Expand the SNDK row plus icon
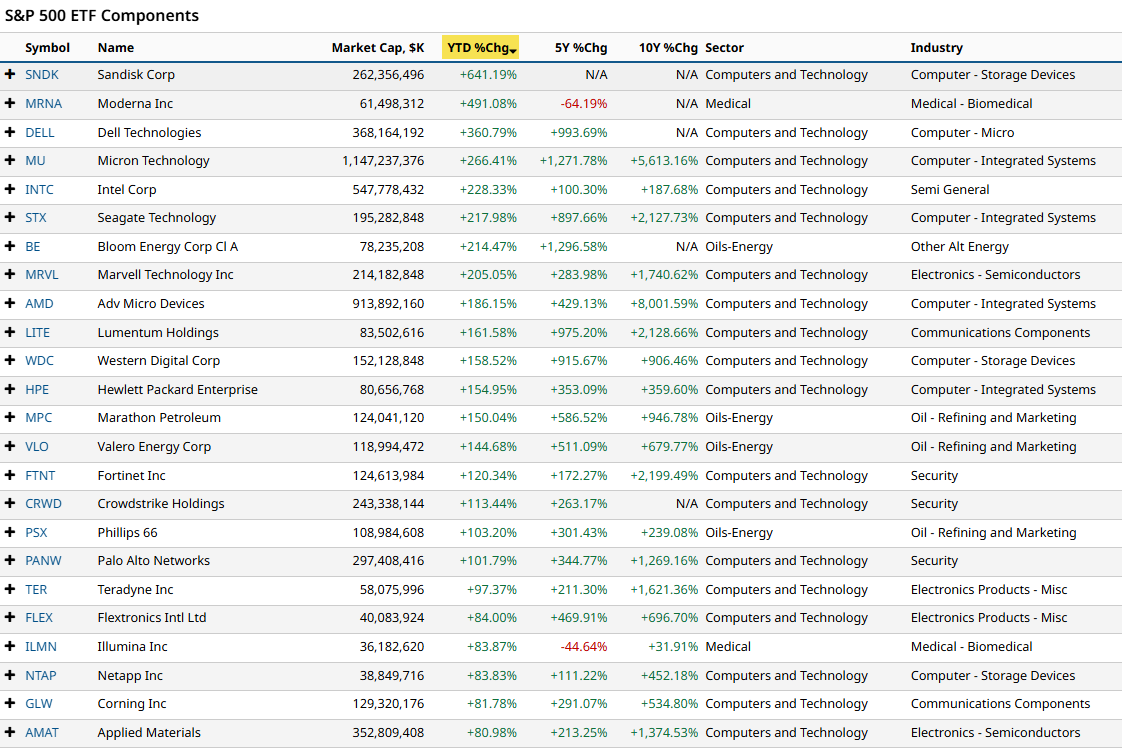Screen dimensions: 1122x750 10,74
